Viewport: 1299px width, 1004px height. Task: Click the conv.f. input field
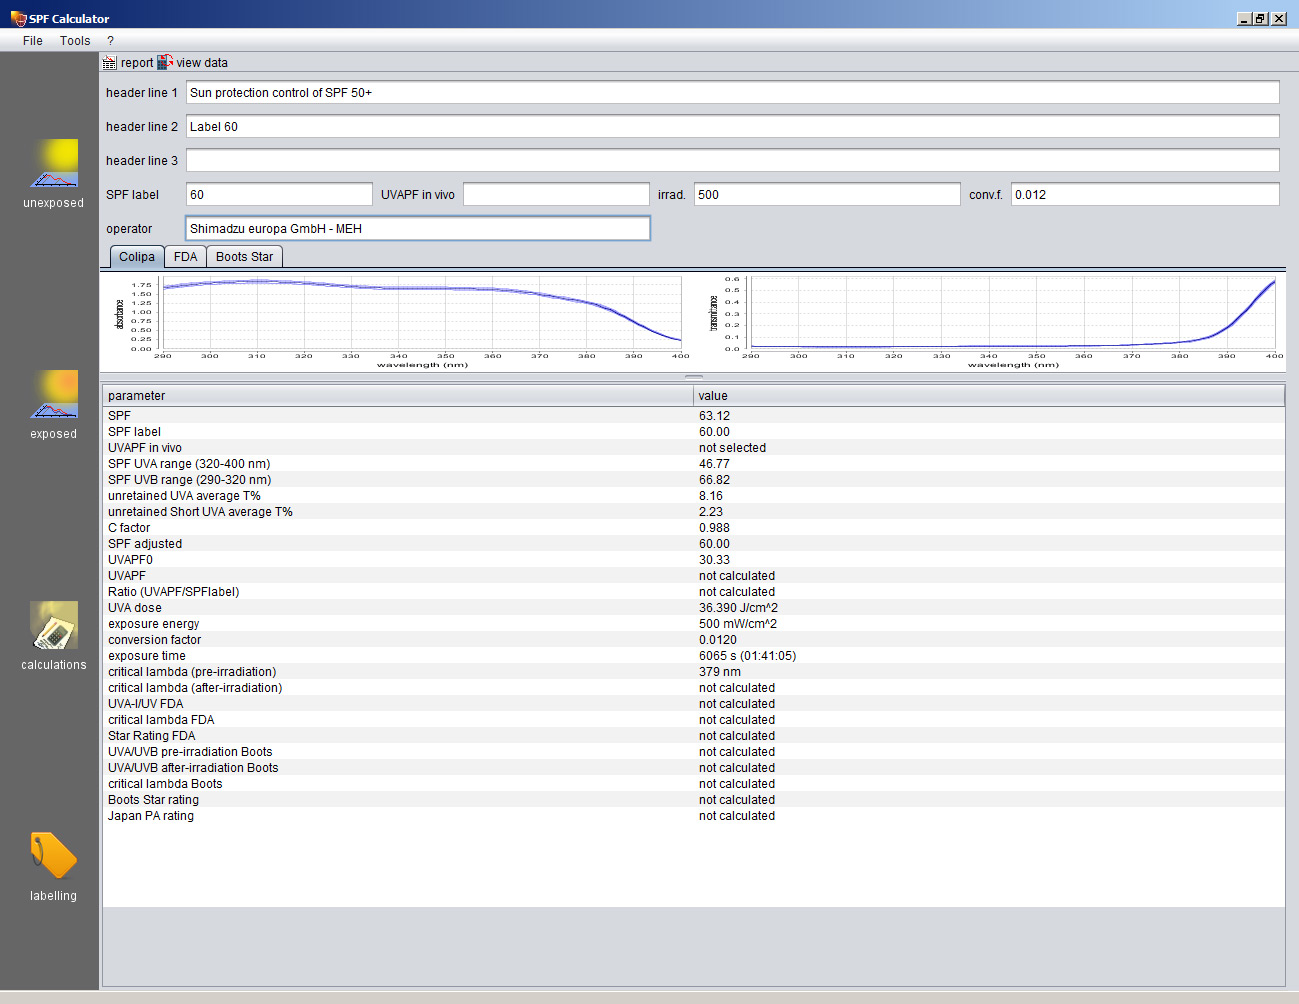point(1145,195)
